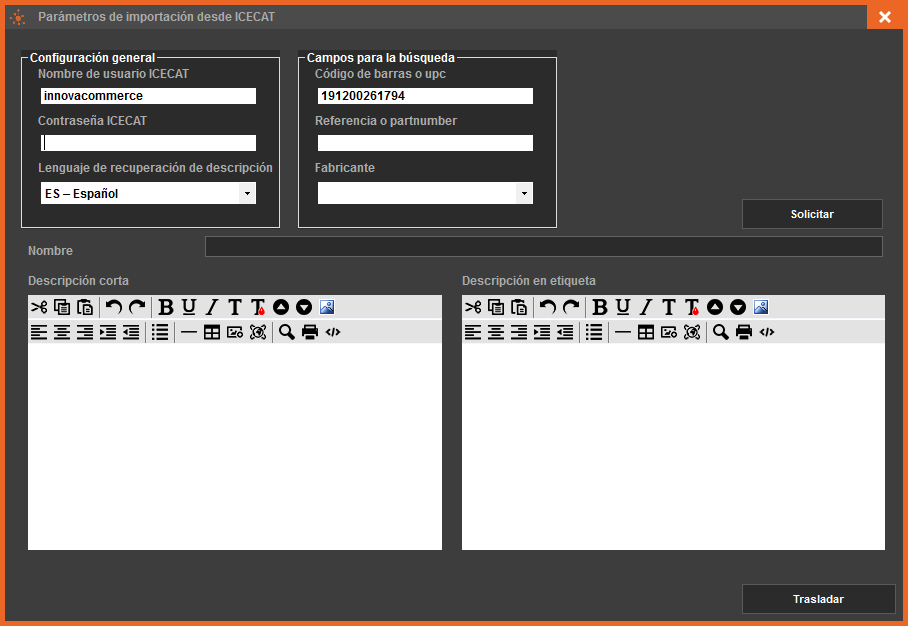Click the Solicitar button
Image resolution: width=908 pixels, height=626 pixels.
tap(812, 214)
